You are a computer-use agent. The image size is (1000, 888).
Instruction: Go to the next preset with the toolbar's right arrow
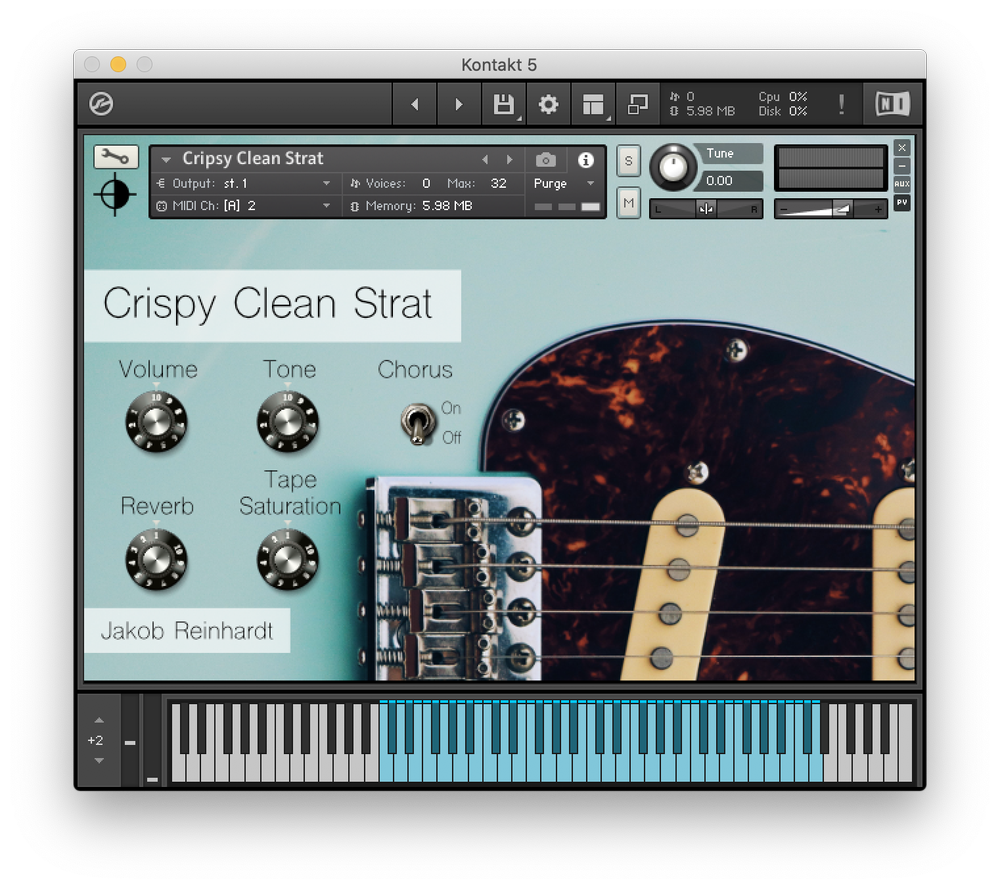click(459, 104)
